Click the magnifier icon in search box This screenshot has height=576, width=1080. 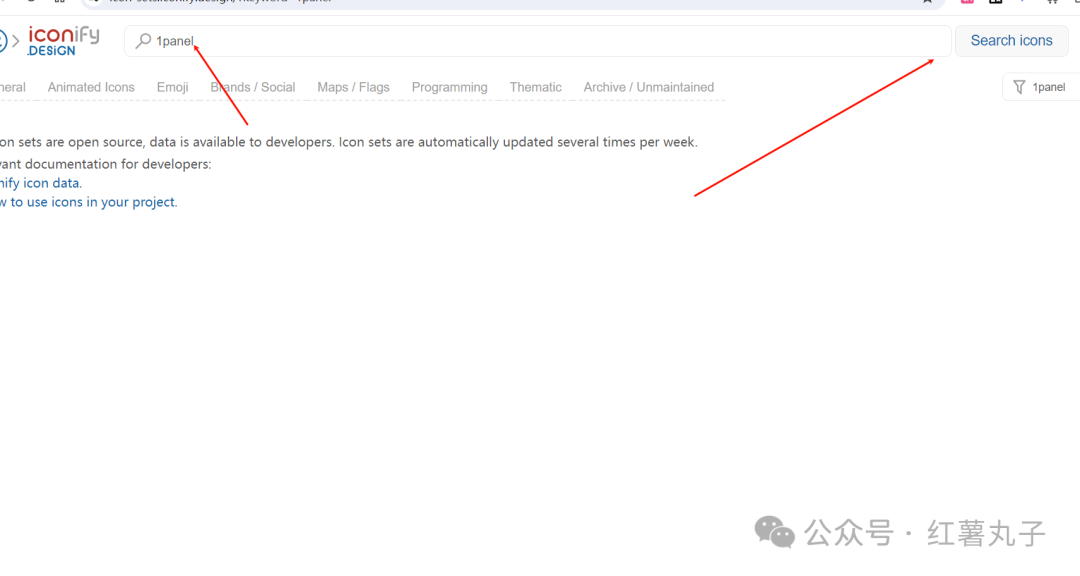coord(143,41)
